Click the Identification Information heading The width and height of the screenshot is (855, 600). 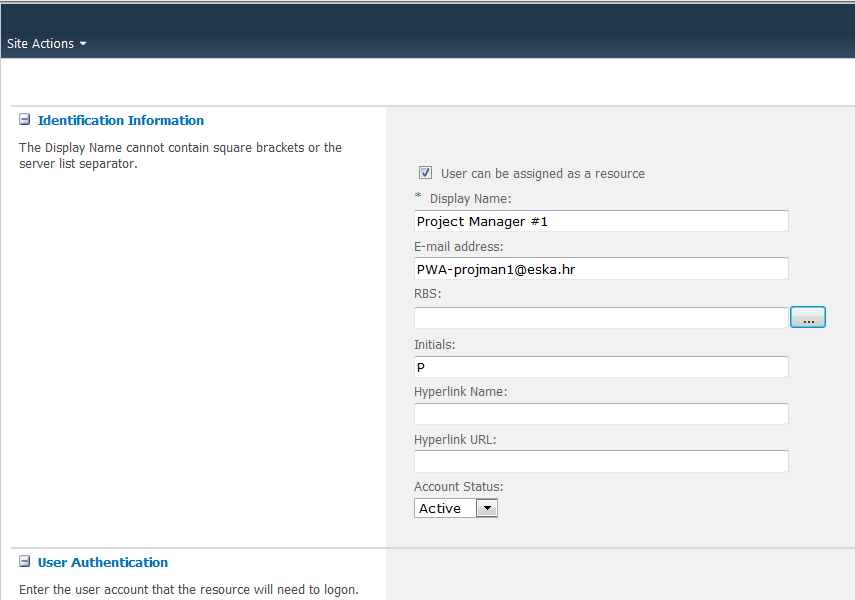coord(120,120)
